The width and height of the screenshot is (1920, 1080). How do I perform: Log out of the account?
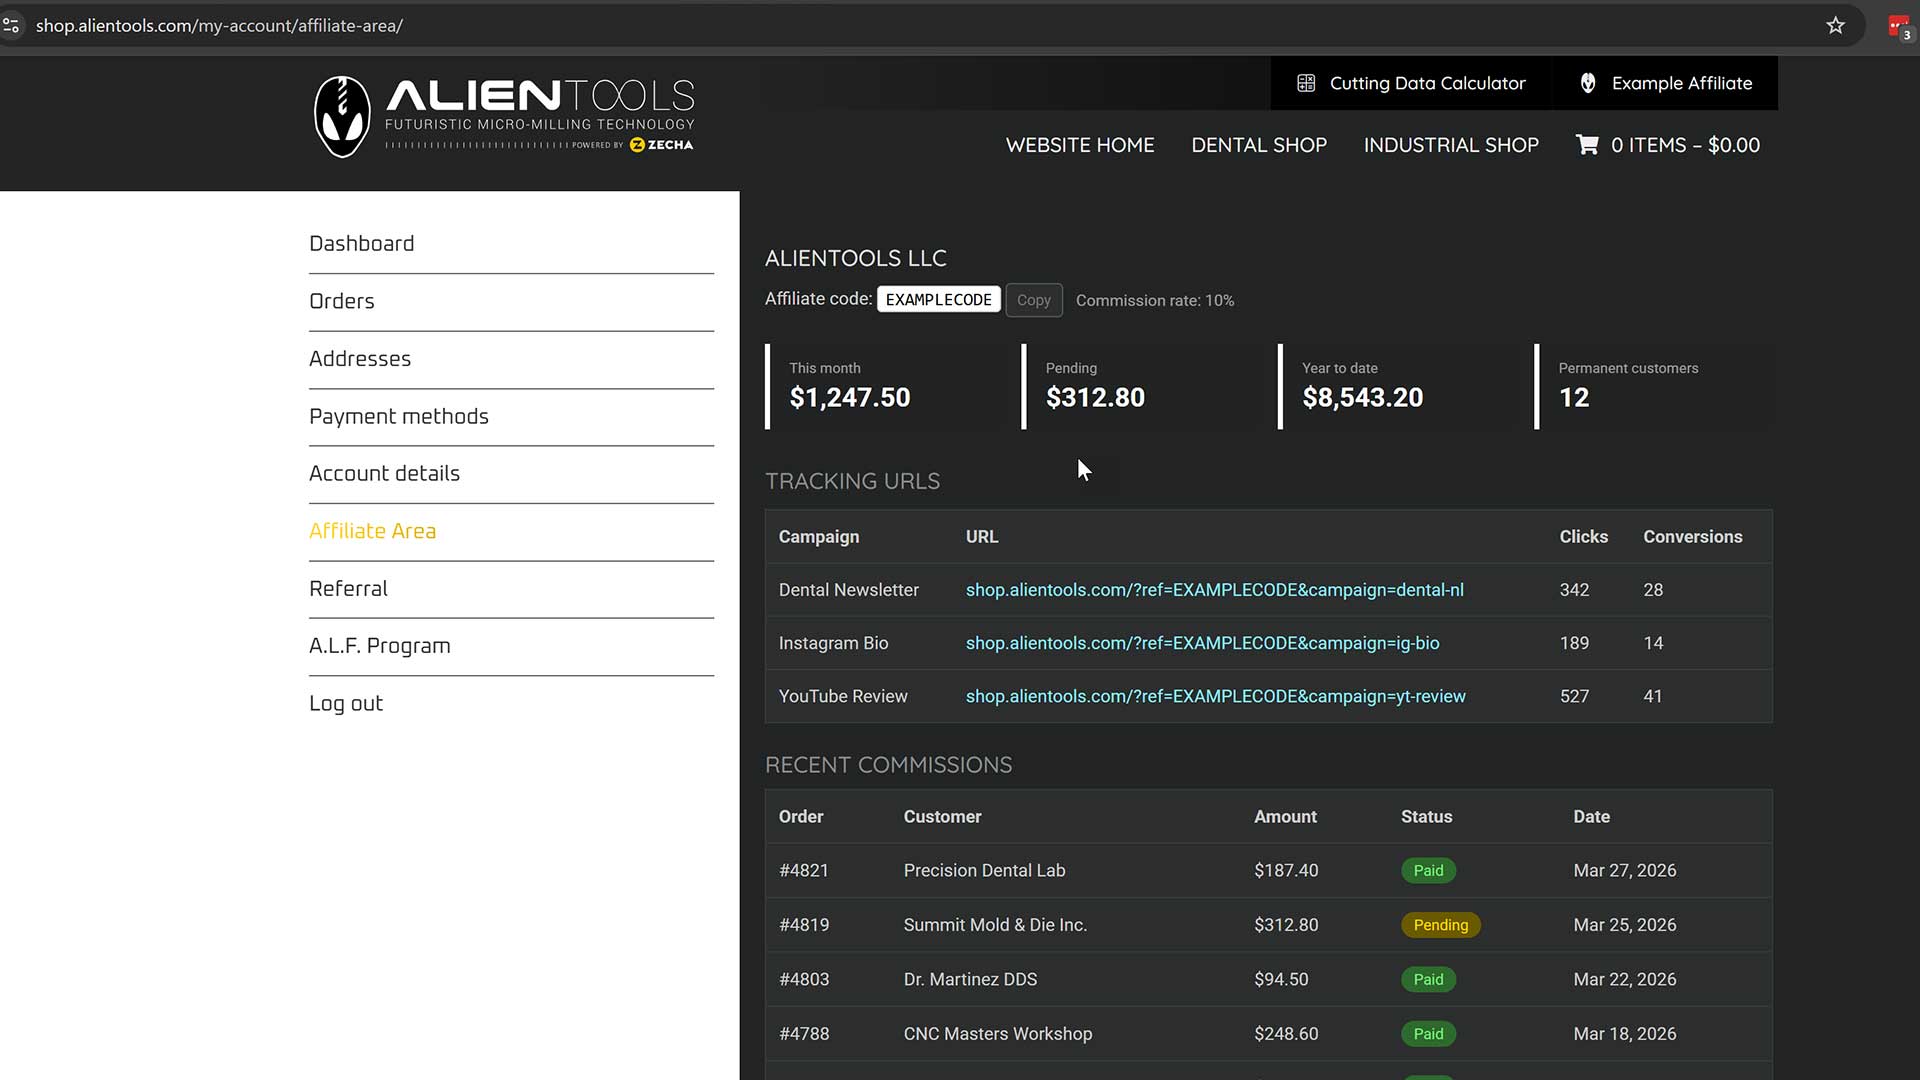pos(346,704)
